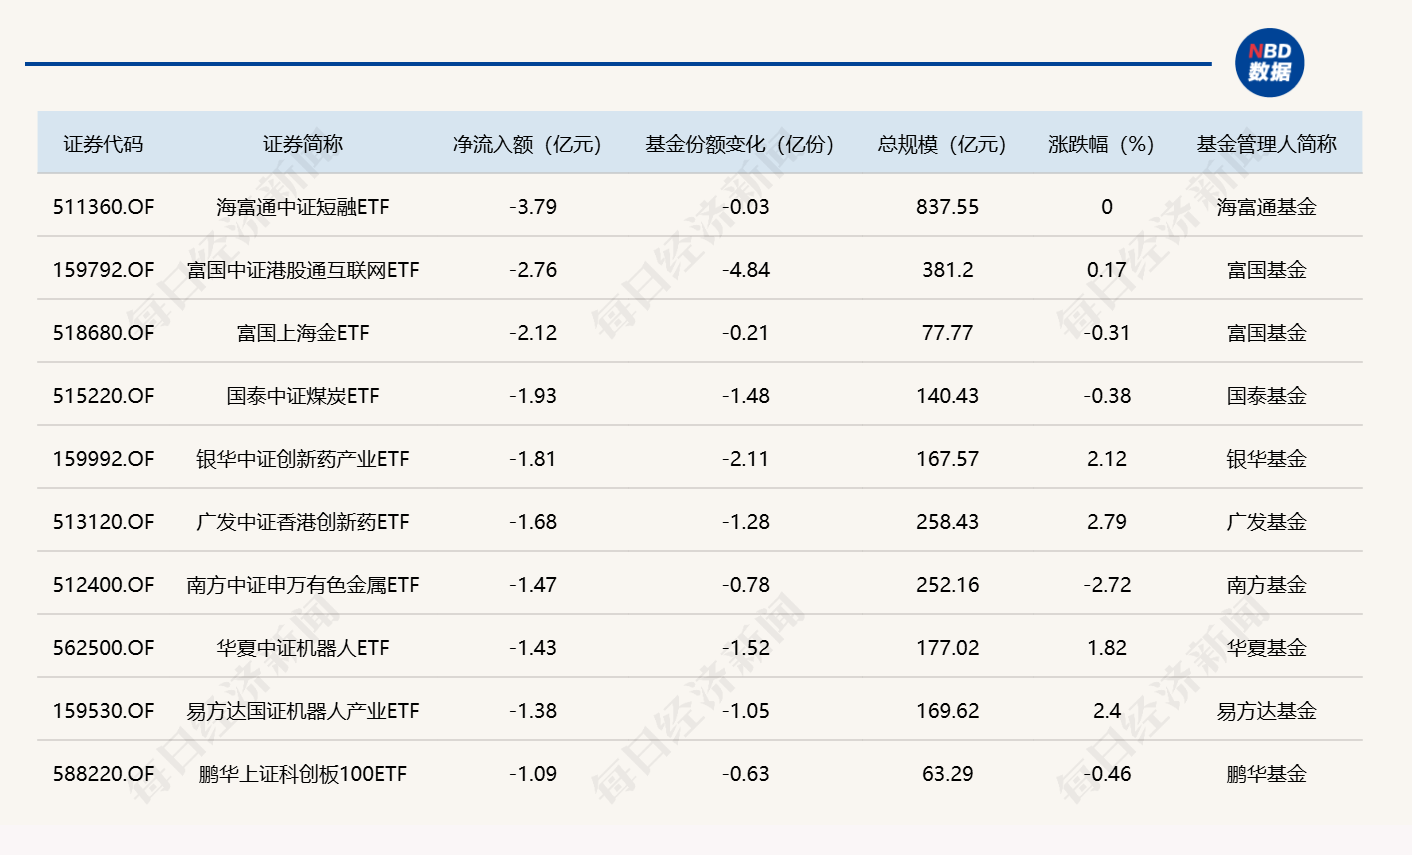This screenshot has height=855, width=1412.
Task: Click the fund name 富国上海金ETF
Action: click(303, 333)
